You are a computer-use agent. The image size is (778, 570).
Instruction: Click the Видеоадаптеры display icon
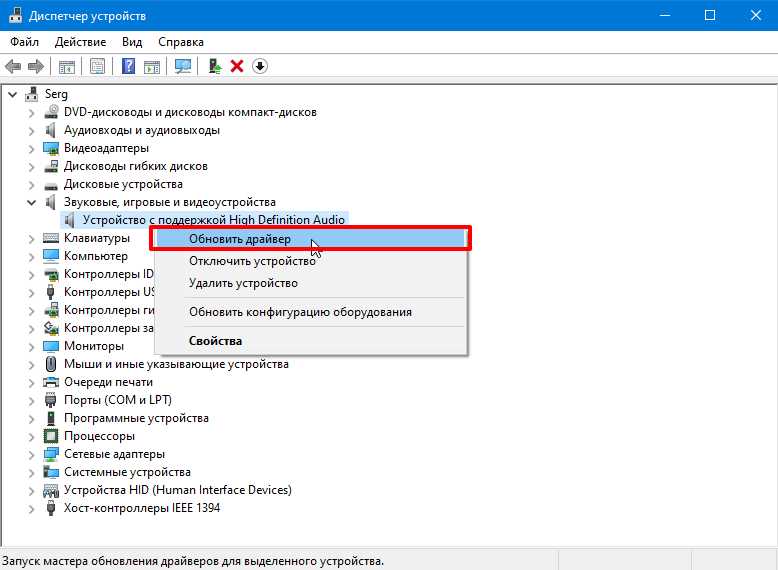pyautogui.click(x=51, y=148)
